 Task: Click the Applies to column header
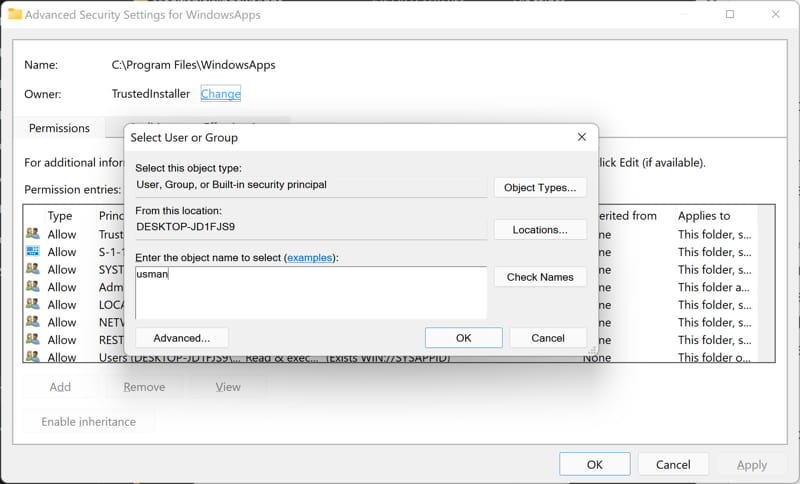[x=704, y=216]
